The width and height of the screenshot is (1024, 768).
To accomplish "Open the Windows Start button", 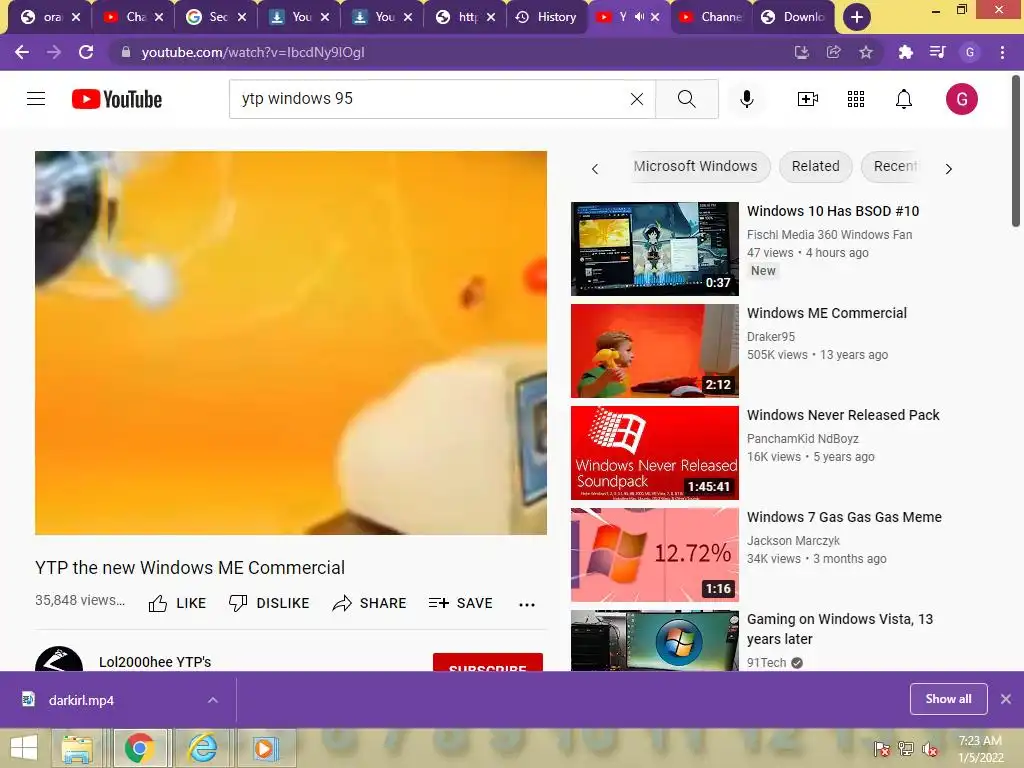I will [x=24, y=748].
